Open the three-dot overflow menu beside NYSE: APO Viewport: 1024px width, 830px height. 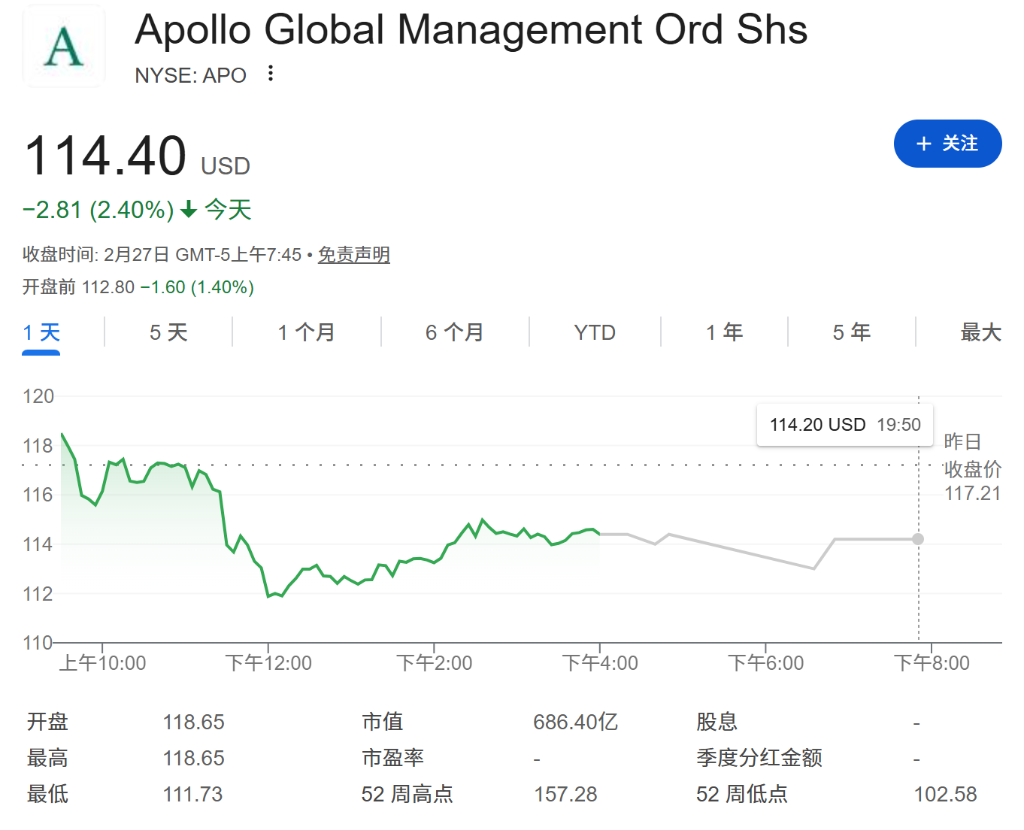(269, 74)
